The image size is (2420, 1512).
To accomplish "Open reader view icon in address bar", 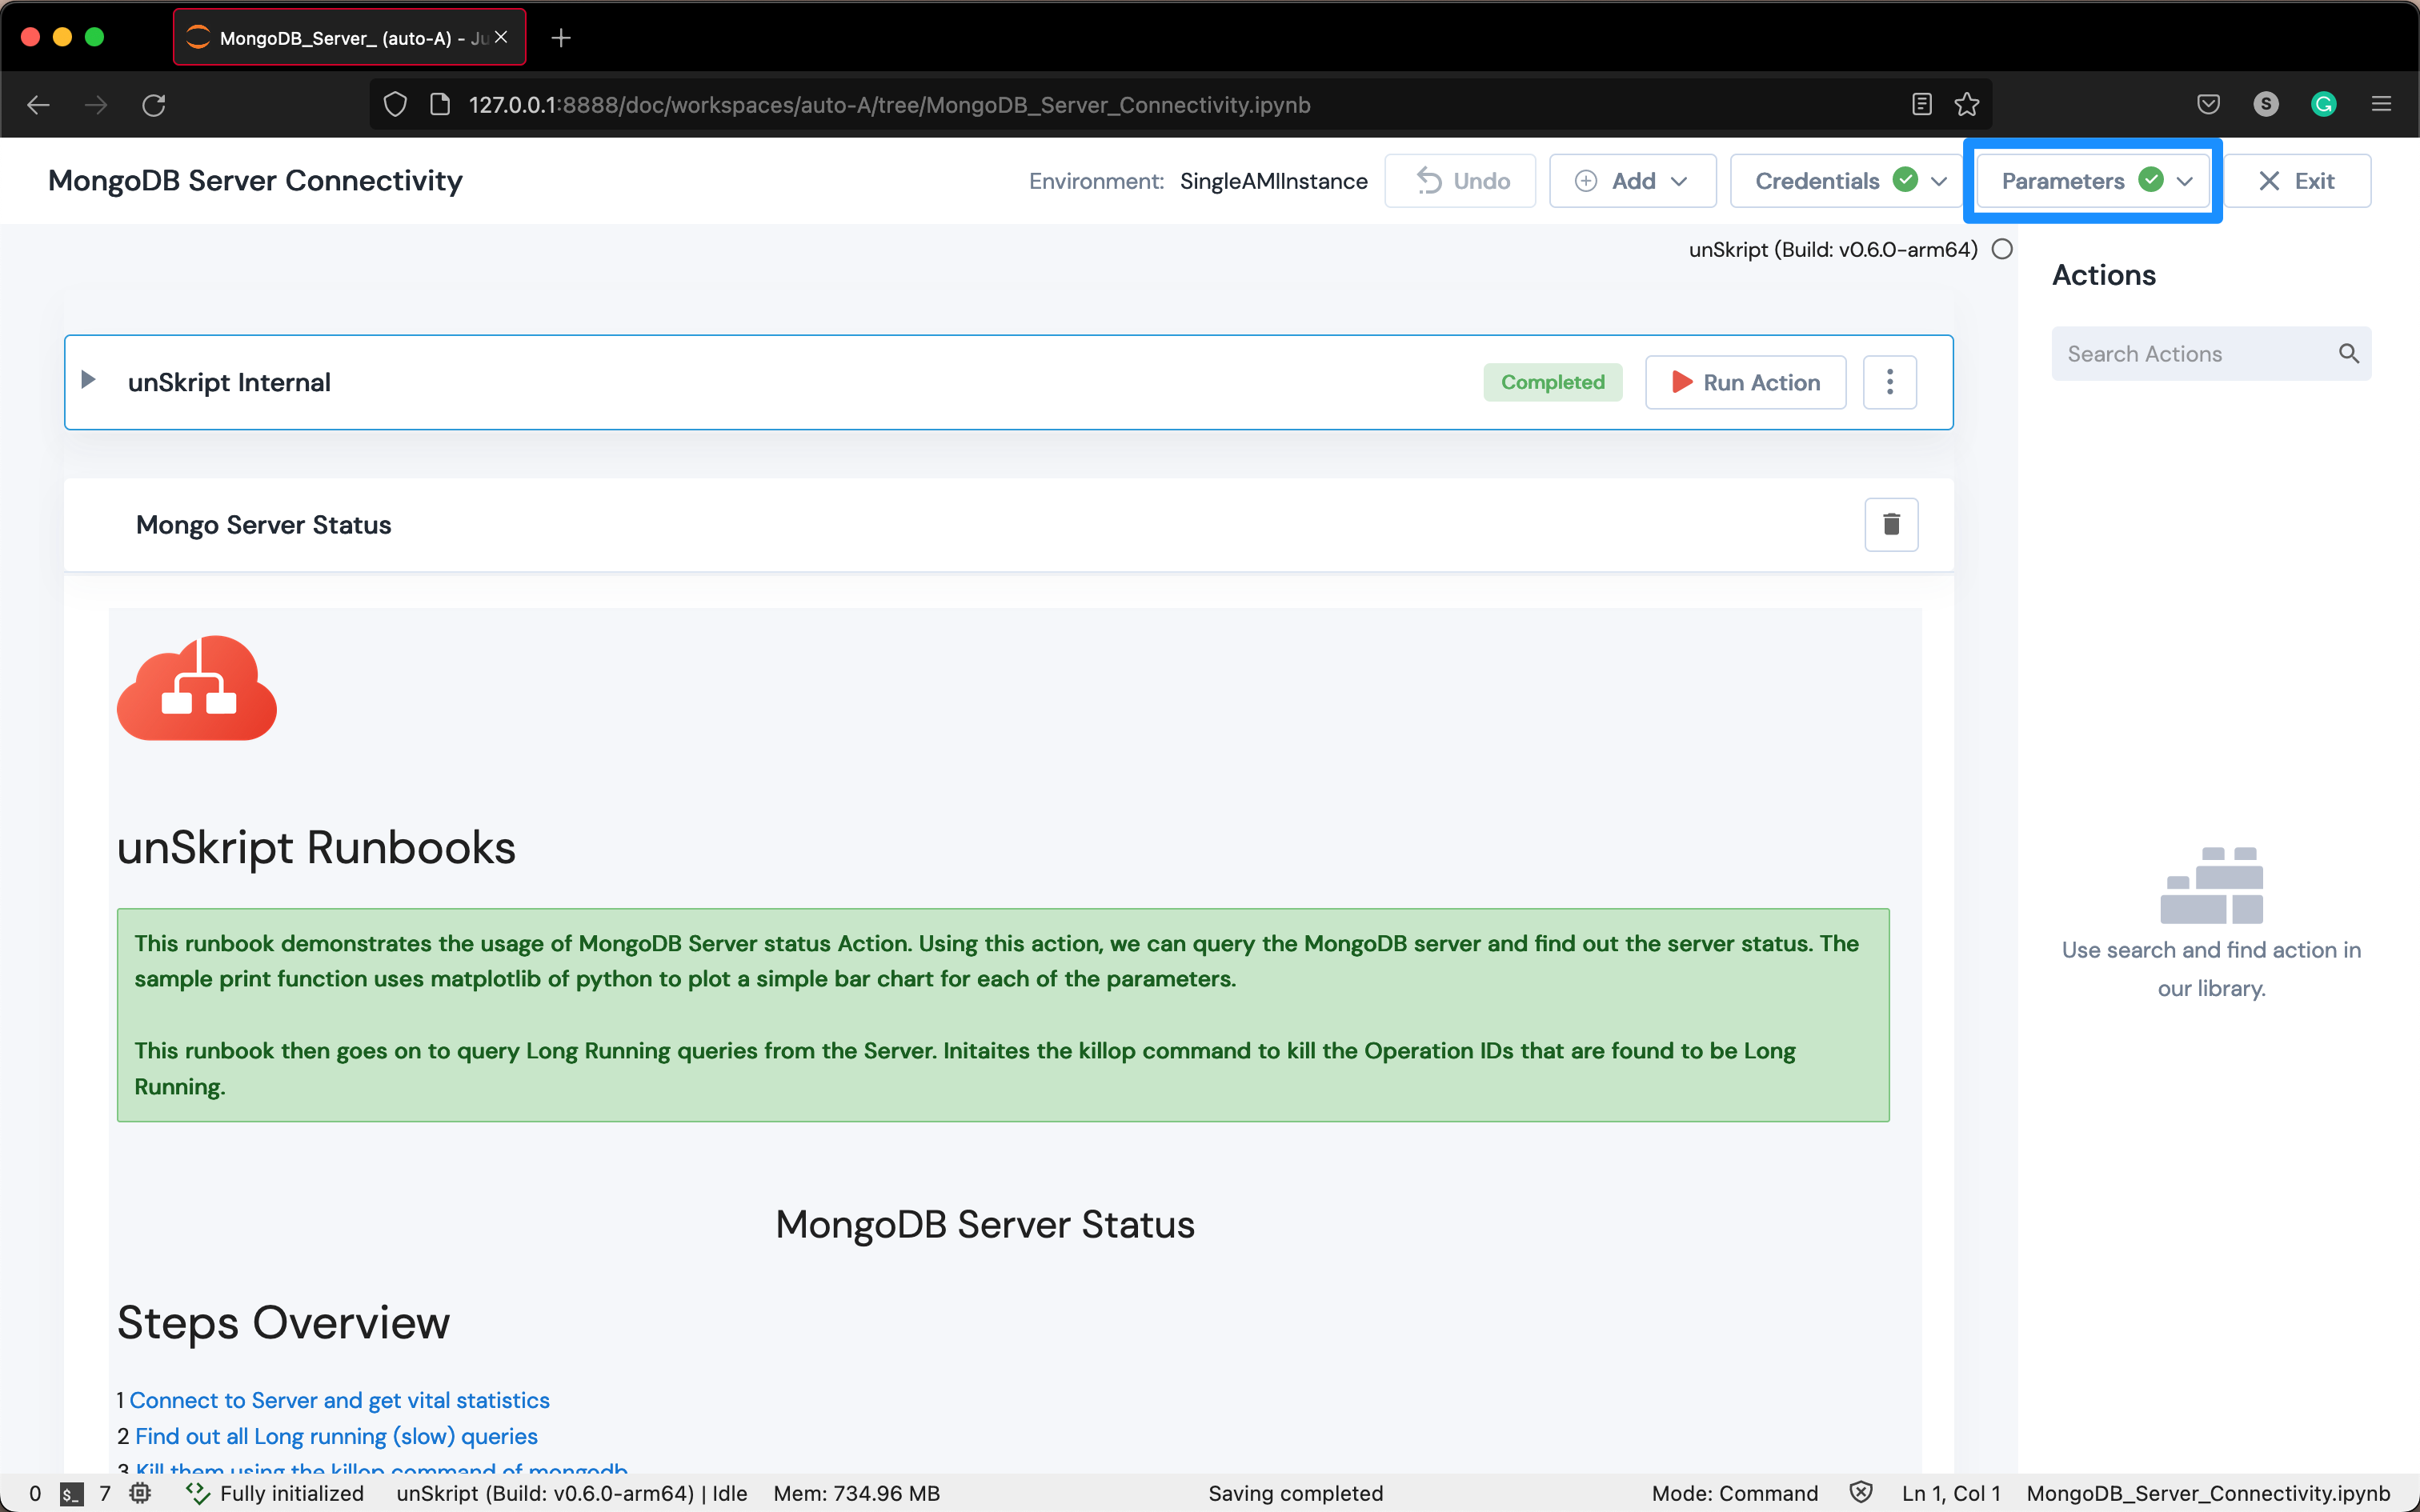I will (1921, 105).
